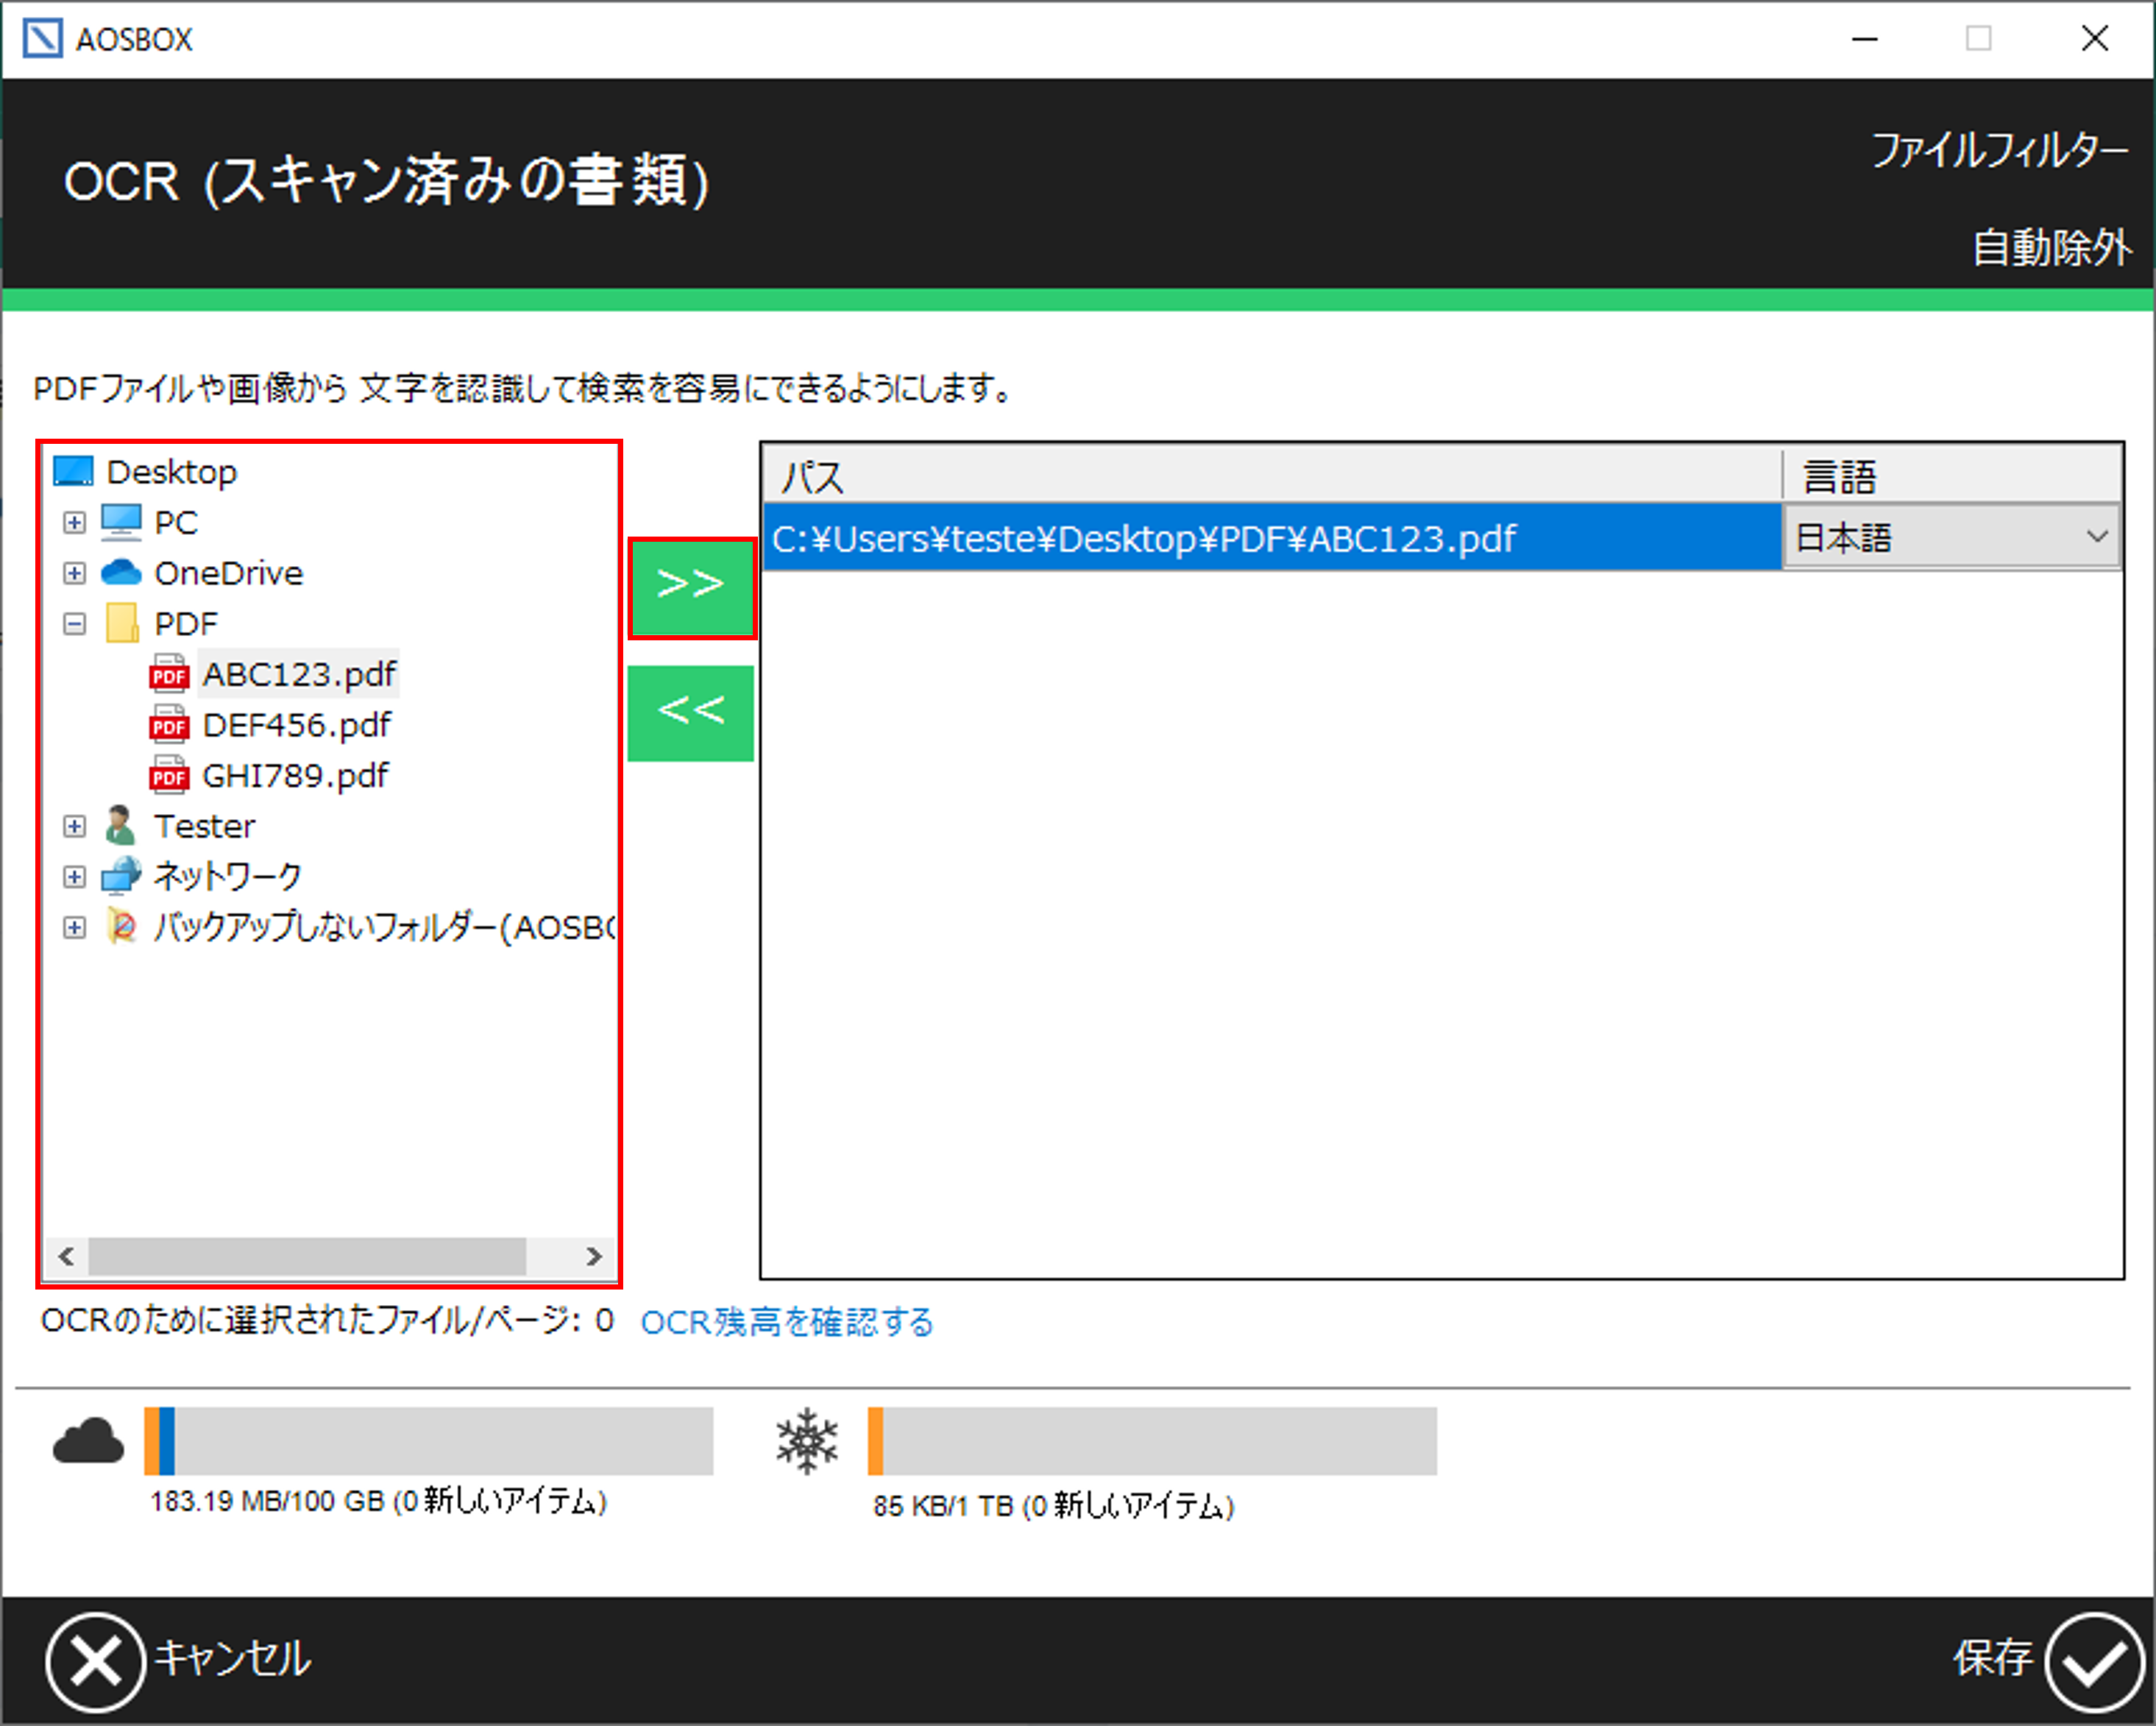Click the ネットワーク network icon
This screenshot has width=2156, height=1726.
pos(121,876)
